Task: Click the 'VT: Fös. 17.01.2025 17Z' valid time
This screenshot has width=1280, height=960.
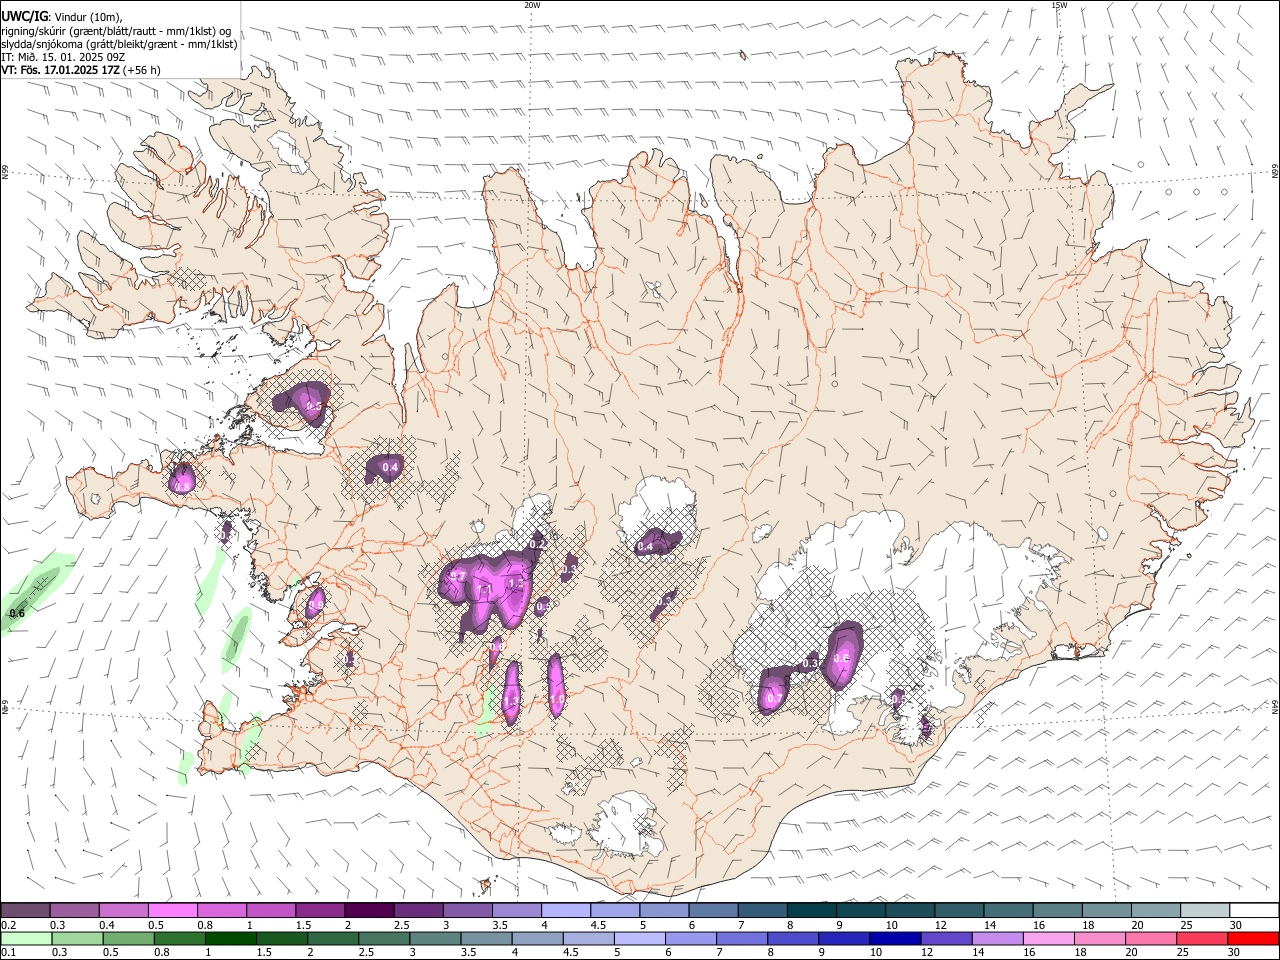Action: tap(61, 70)
